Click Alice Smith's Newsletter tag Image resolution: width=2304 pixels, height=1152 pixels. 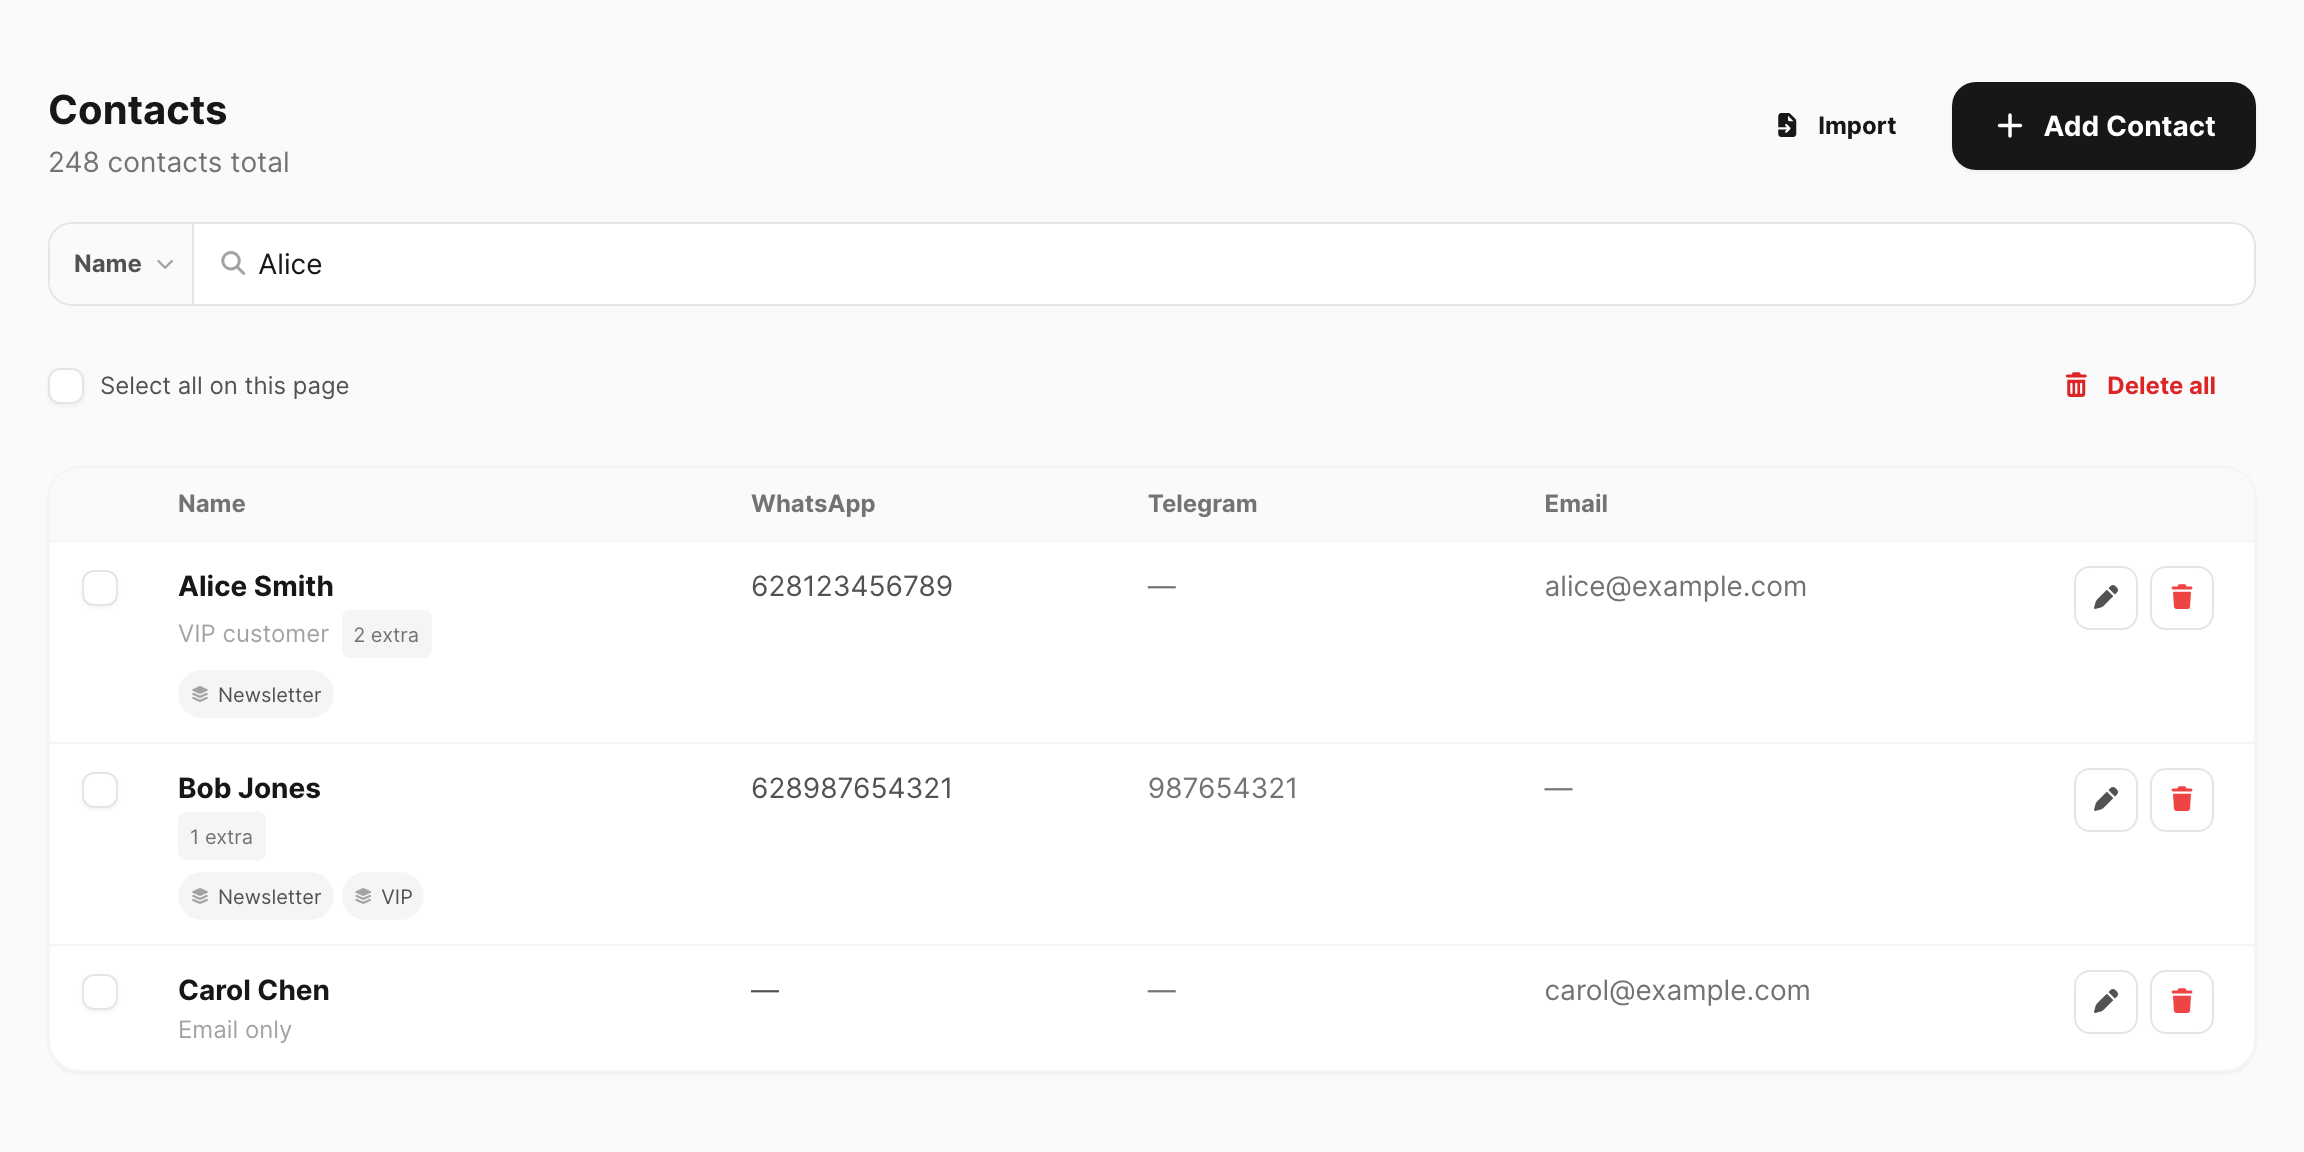point(256,694)
